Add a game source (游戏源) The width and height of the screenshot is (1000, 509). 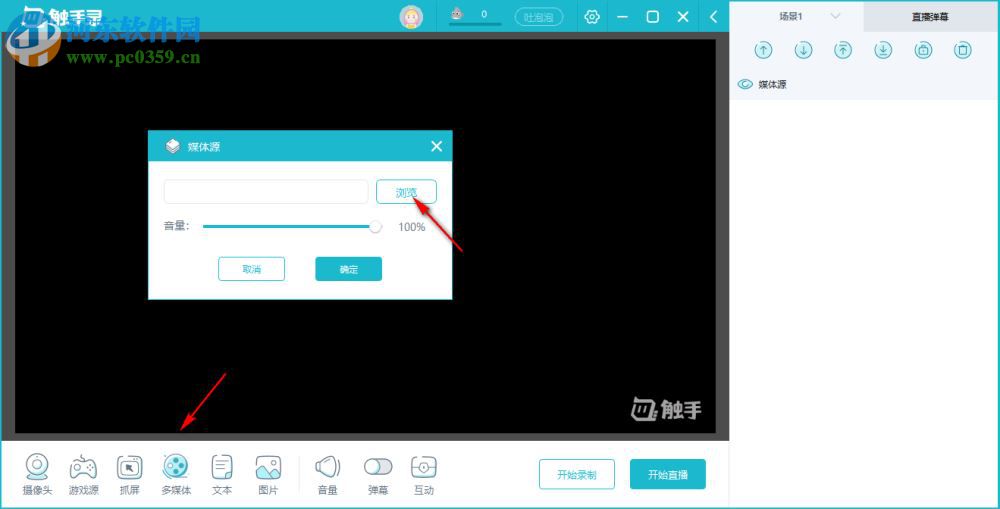pos(84,475)
